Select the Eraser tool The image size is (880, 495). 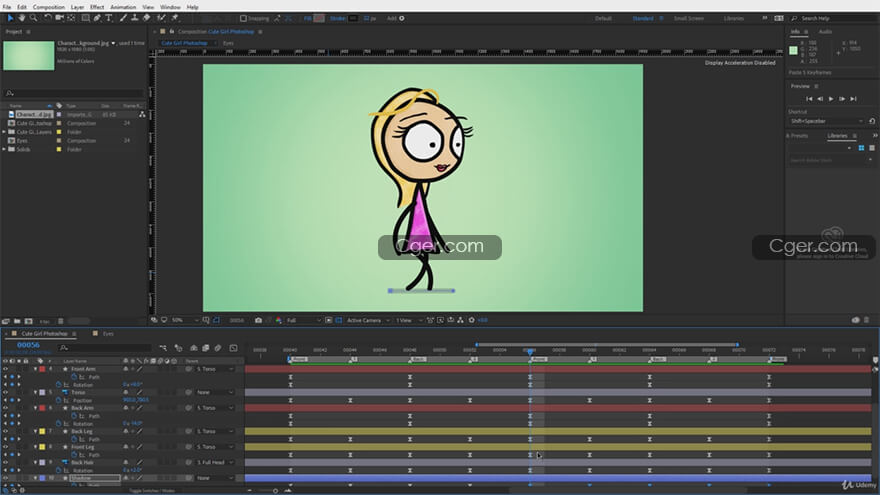coord(146,19)
